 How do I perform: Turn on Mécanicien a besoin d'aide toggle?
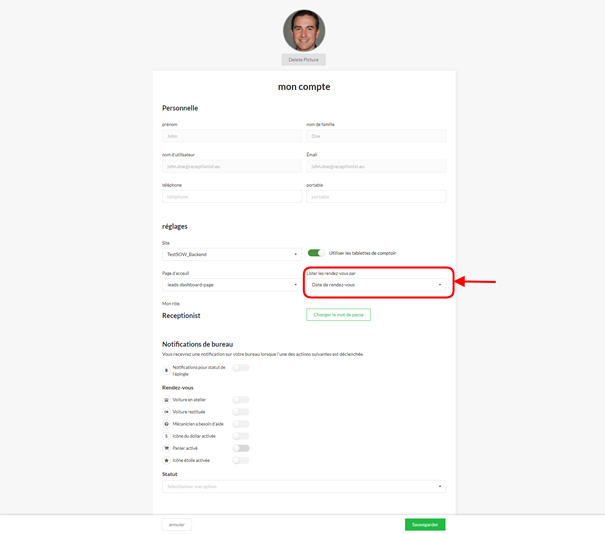(241, 424)
